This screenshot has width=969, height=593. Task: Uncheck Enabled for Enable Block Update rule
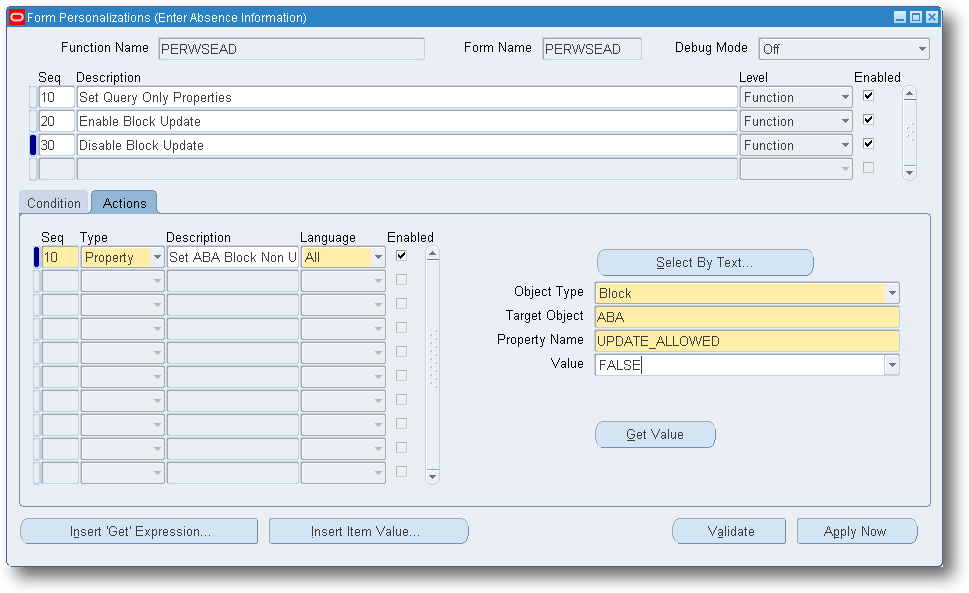click(868, 120)
